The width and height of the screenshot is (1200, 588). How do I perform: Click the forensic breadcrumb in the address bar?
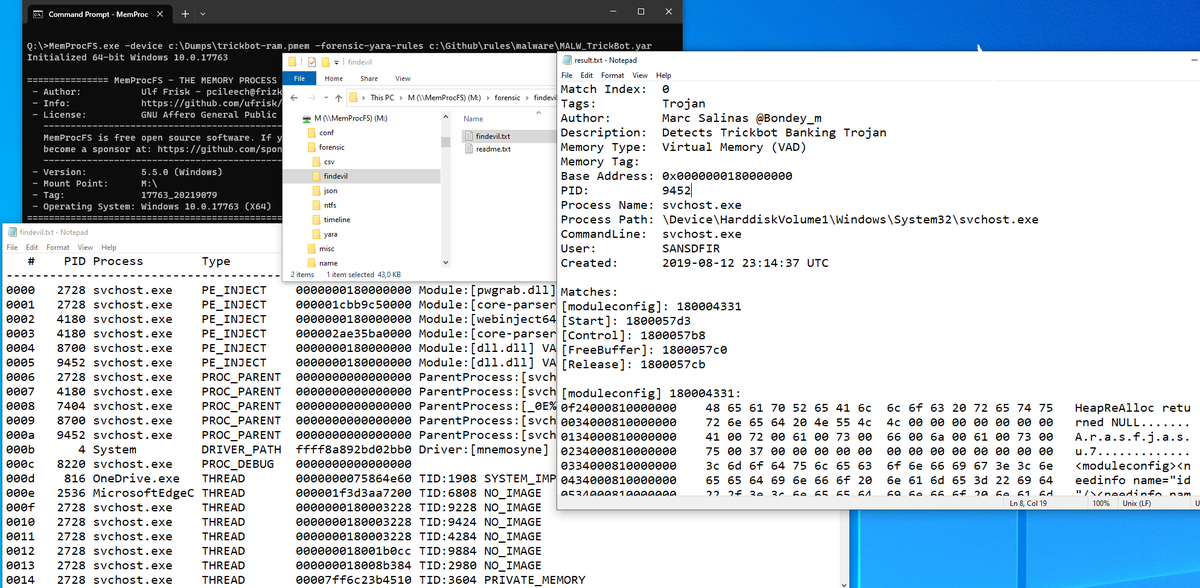pyautogui.click(x=508, y=98)
